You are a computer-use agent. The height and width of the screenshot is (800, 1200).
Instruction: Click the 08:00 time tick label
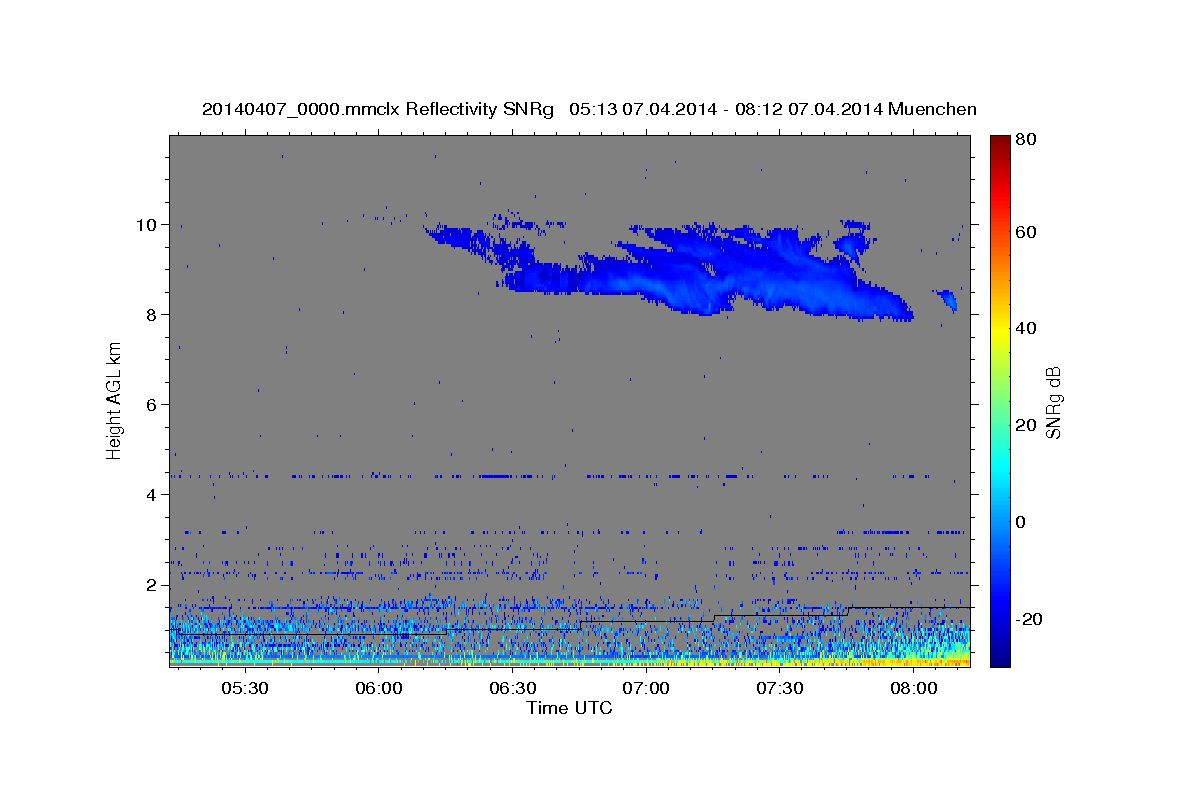click(914, 688)
